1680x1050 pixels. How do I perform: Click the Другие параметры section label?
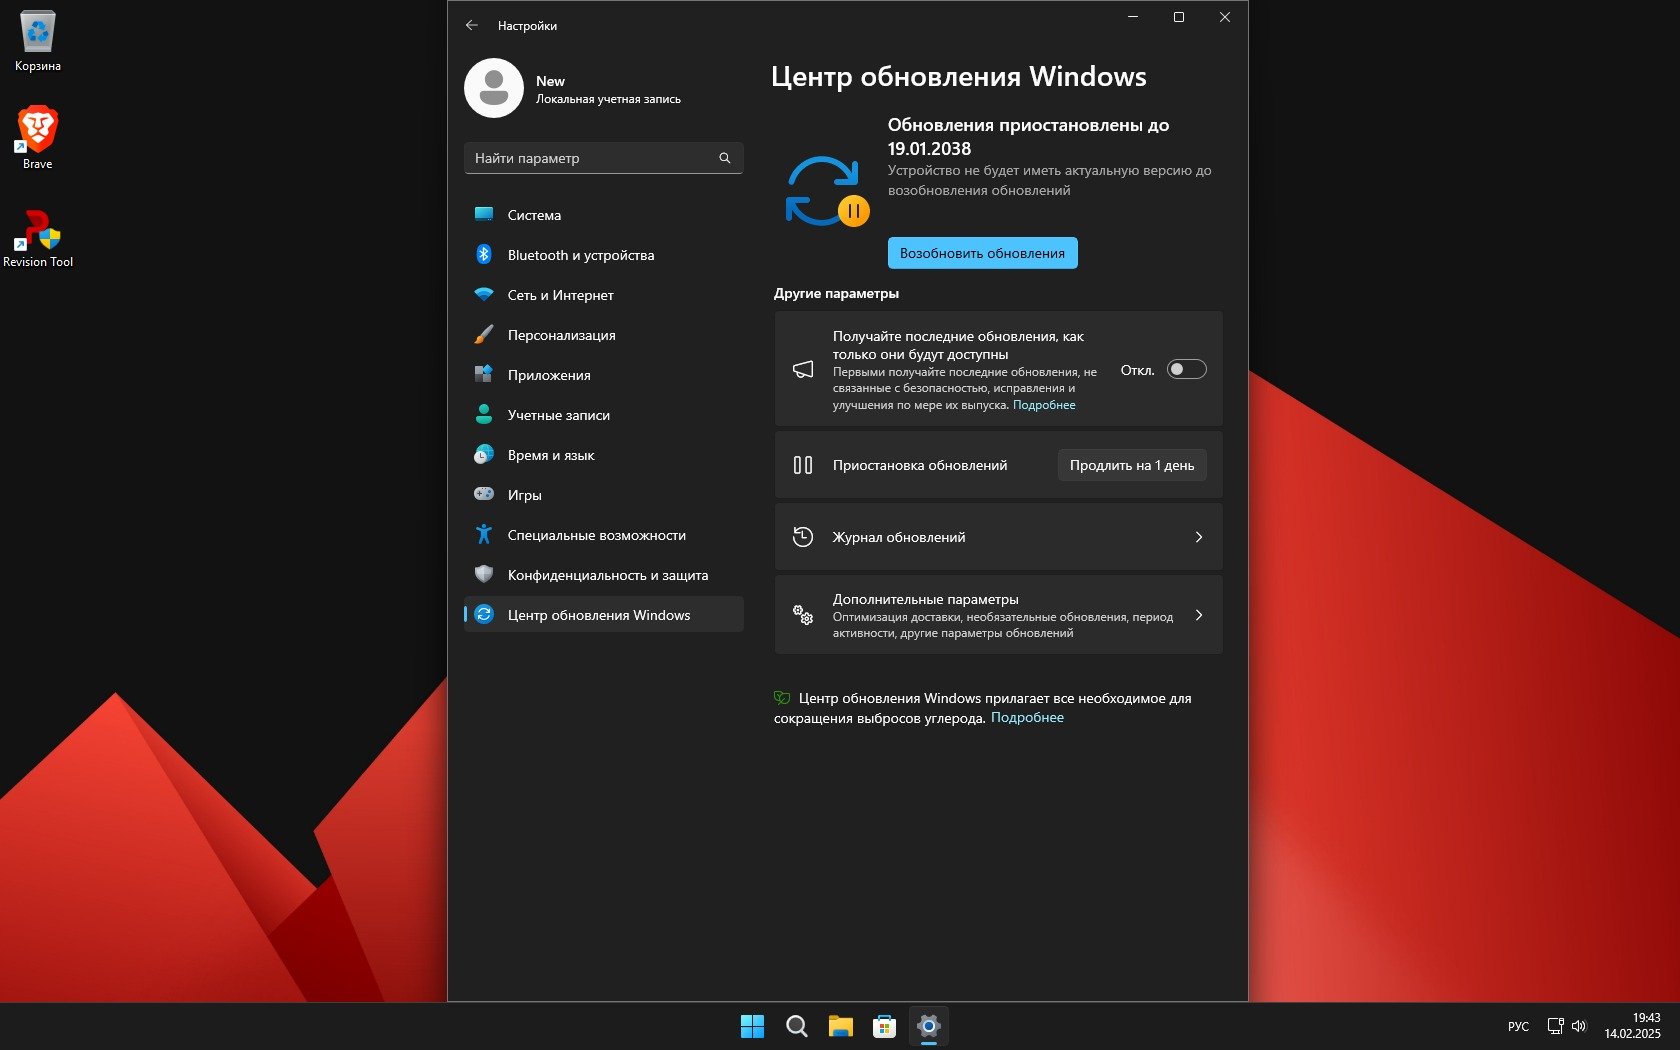click(x=836, y=293)
